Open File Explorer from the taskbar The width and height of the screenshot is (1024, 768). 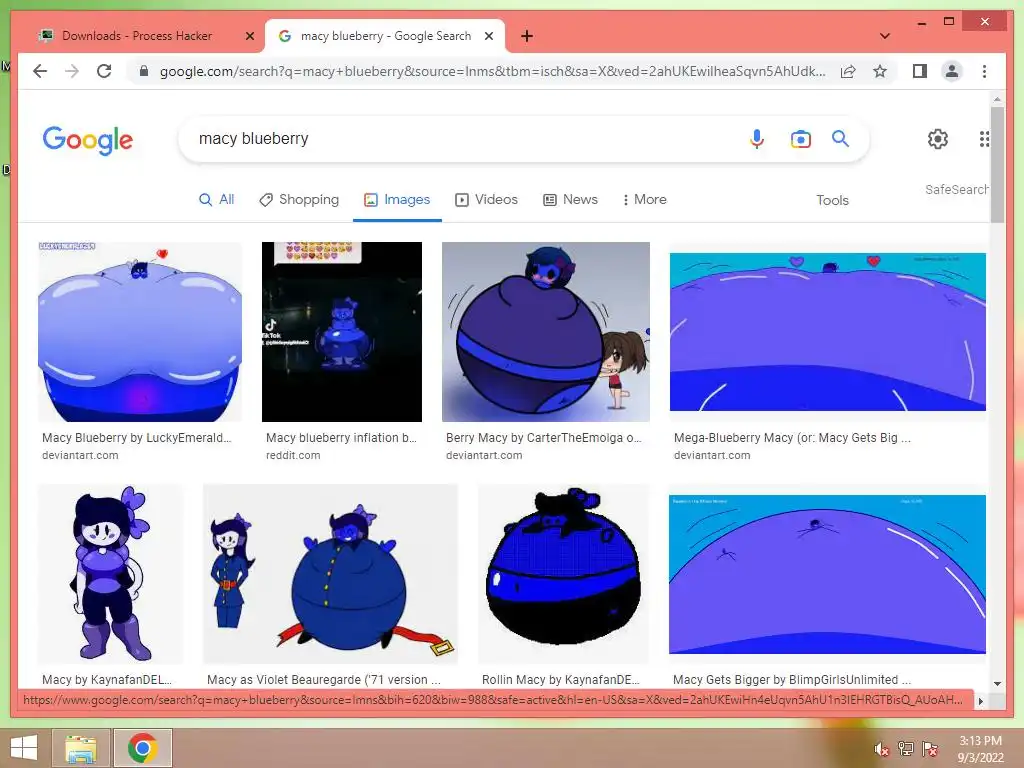tap(82, 748)
